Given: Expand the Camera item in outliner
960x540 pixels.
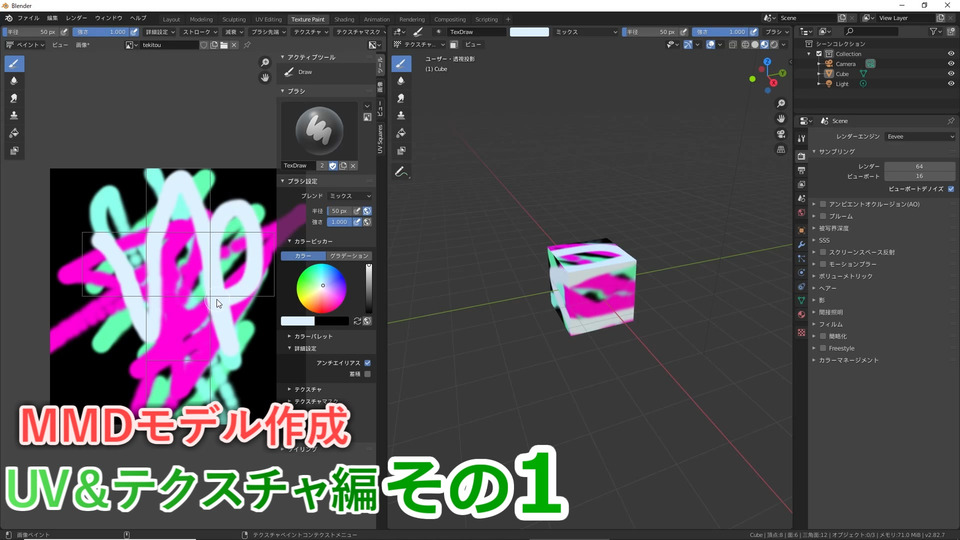Looking at the screenshot, I should pyautogui.click(x=819, y=64).
